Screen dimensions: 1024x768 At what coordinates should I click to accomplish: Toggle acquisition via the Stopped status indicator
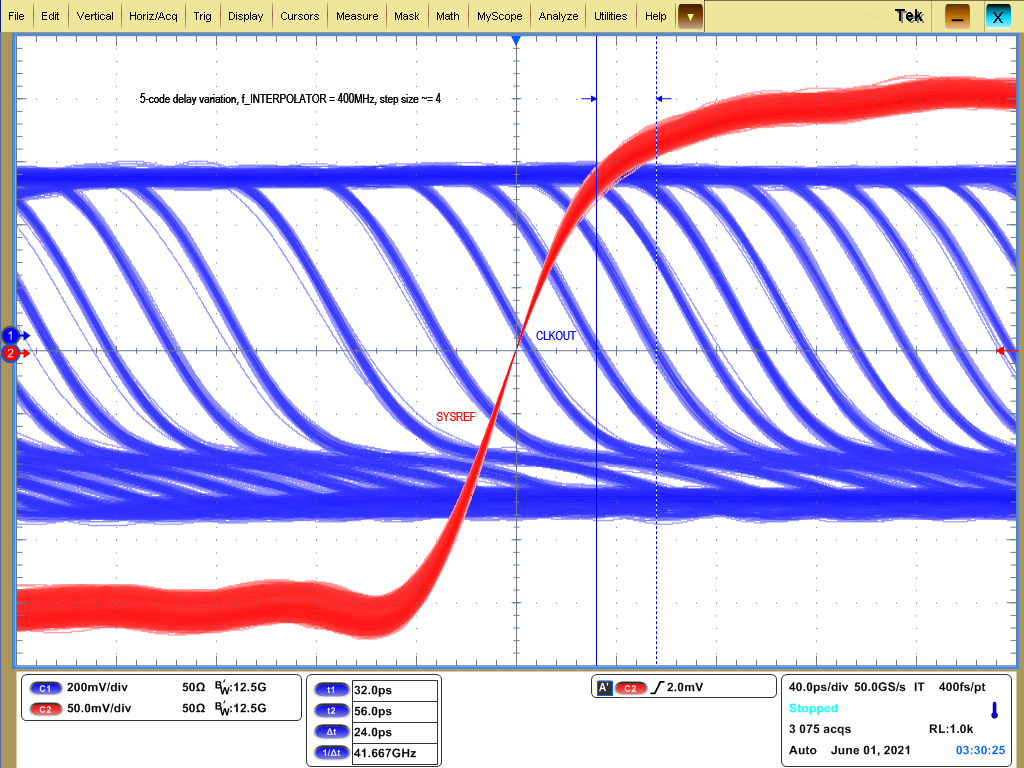[x=812, y=708]
